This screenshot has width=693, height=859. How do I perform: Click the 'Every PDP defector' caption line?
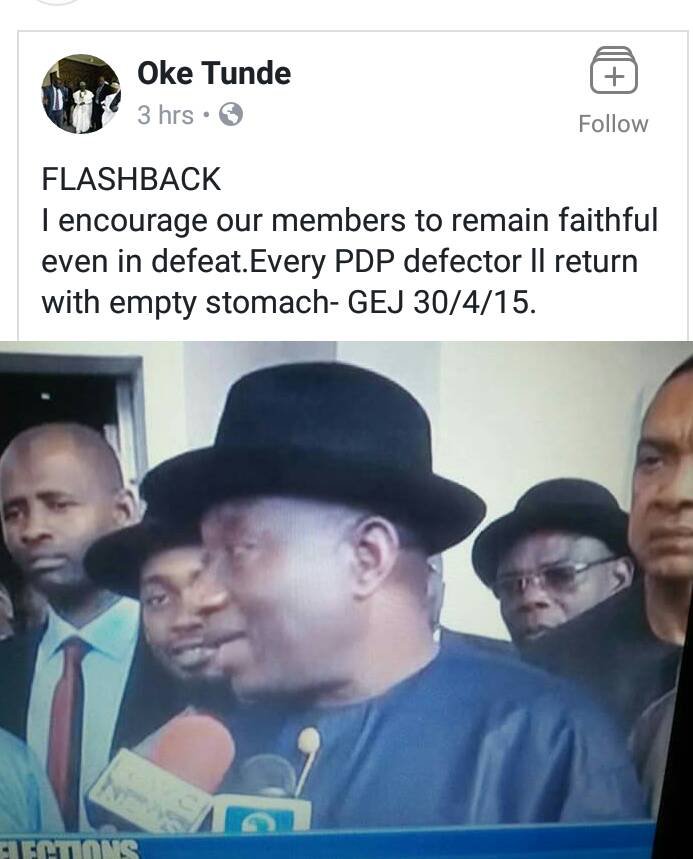[340, 261]
